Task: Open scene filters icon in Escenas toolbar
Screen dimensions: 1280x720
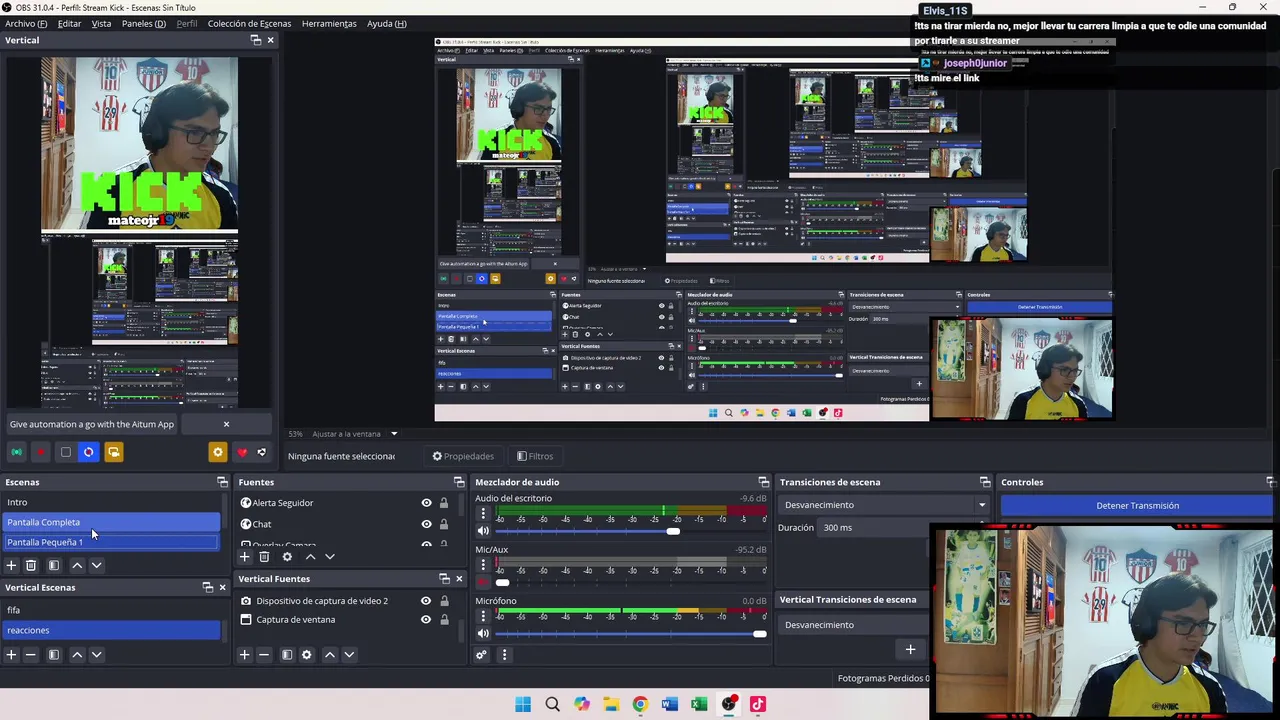Action: pyautogui.click(x=54, y=565)
